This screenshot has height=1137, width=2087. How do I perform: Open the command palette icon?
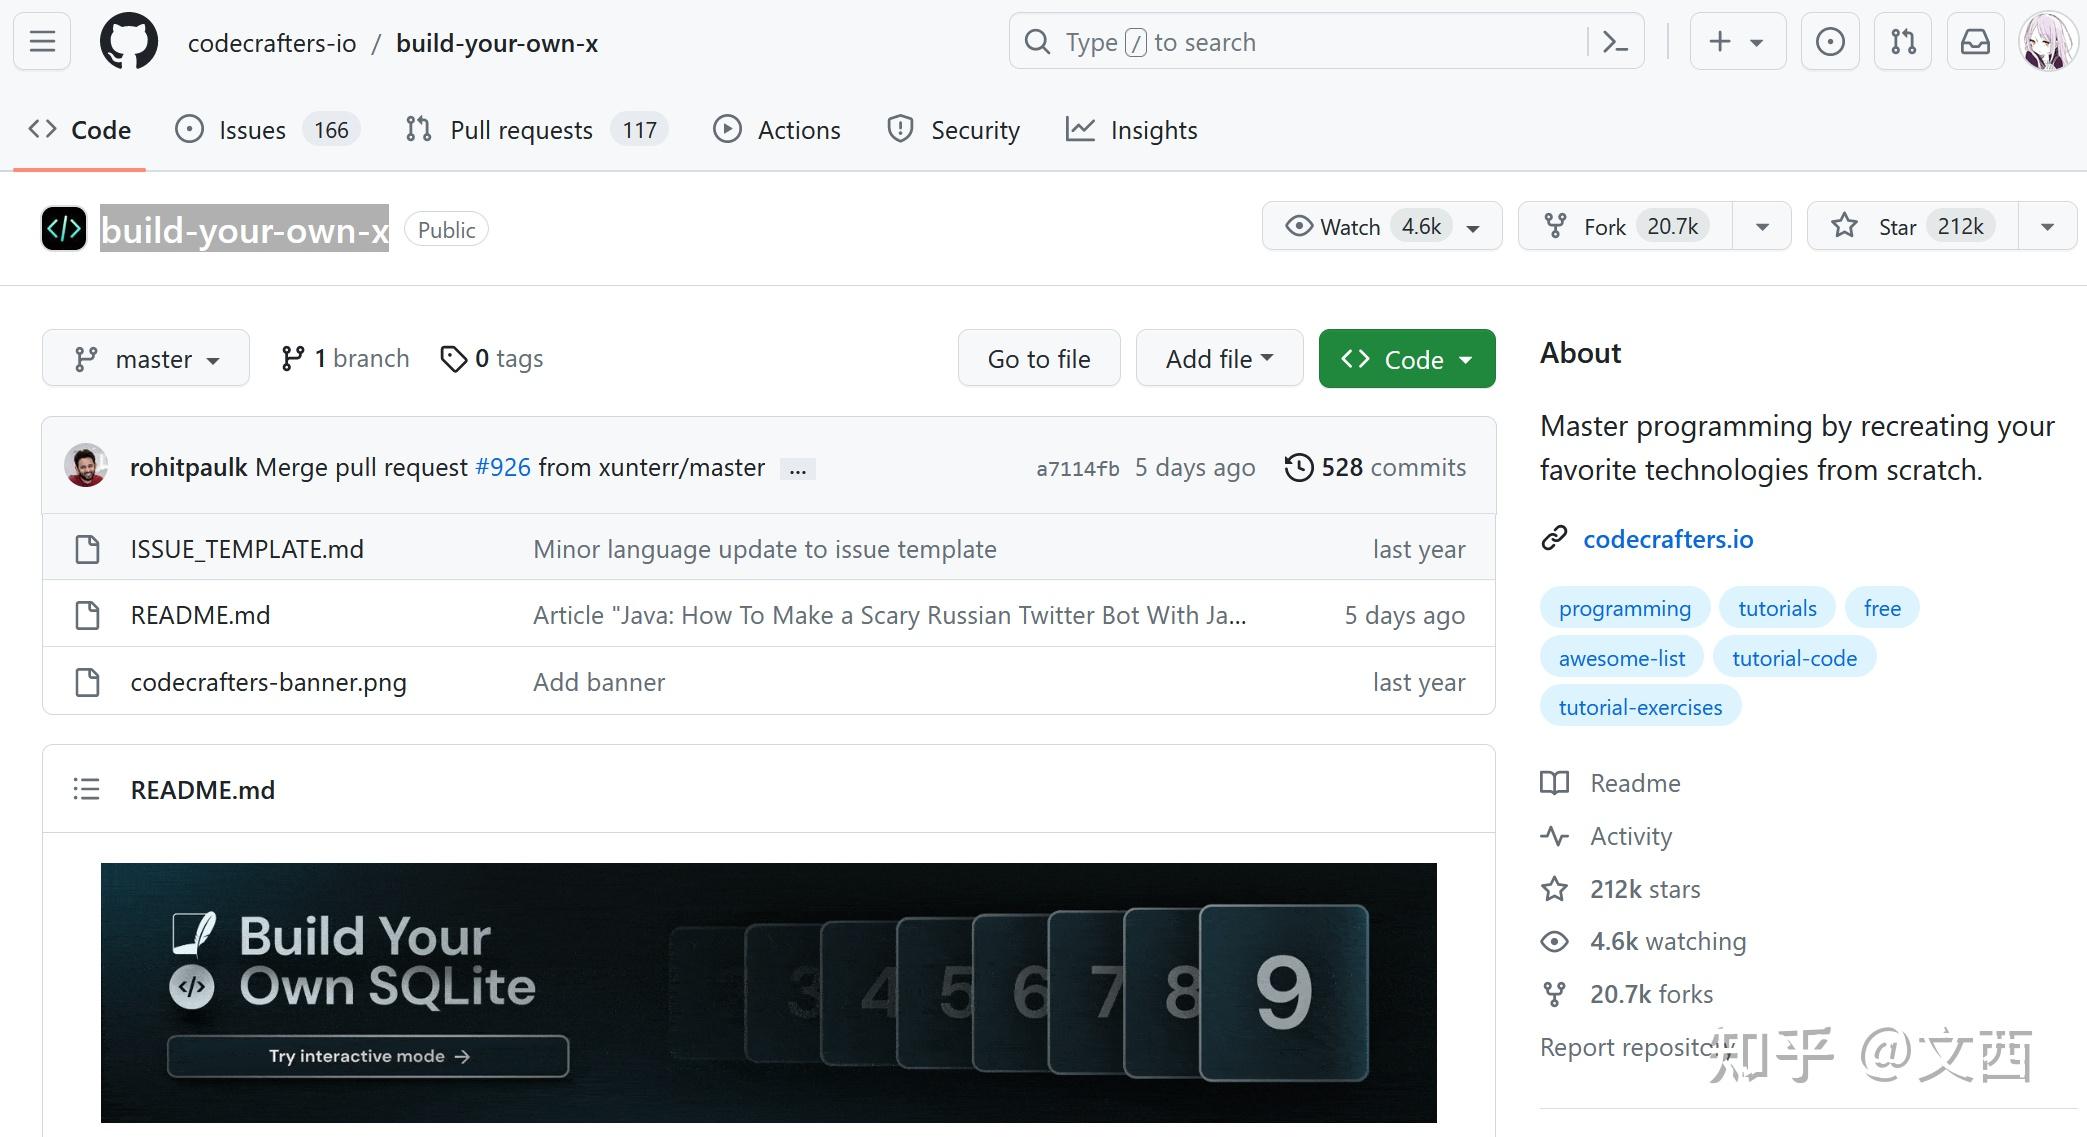pos(1615,42)
